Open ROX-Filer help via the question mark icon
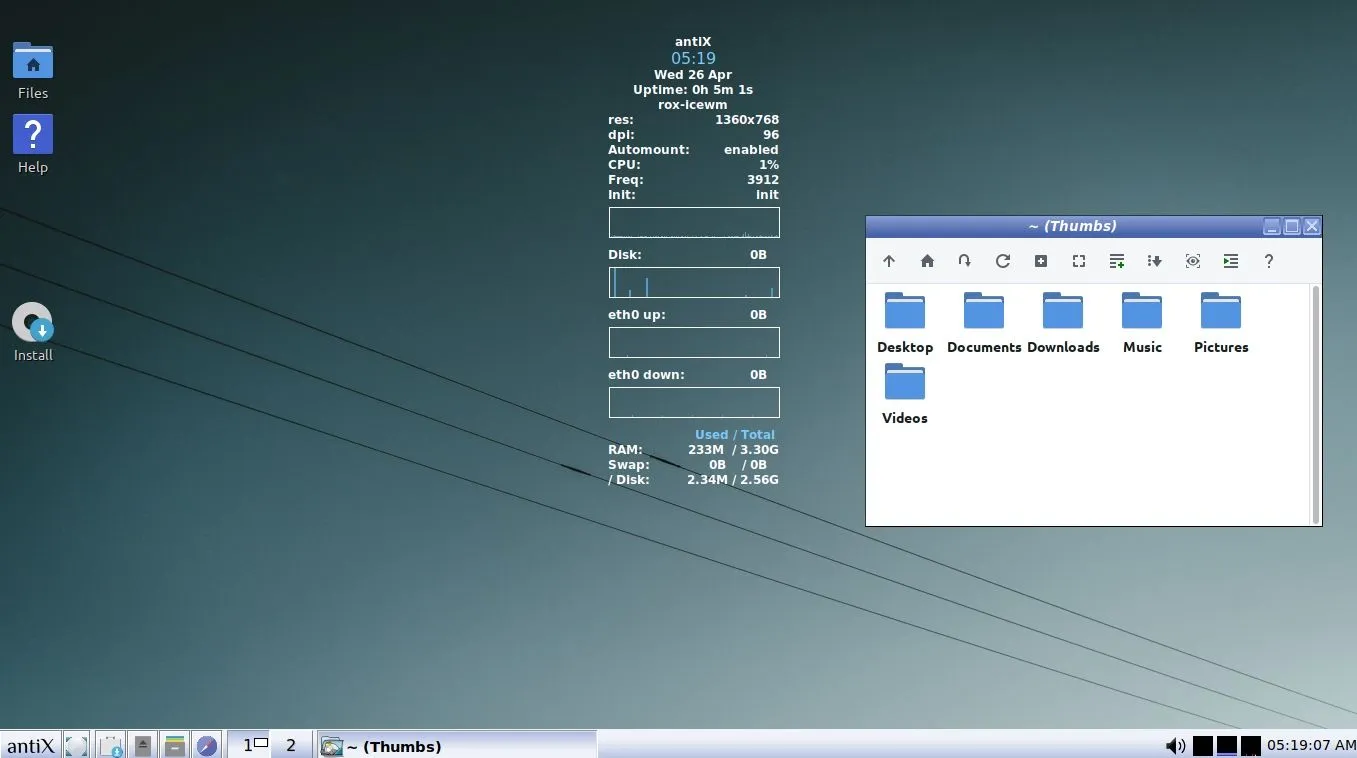Screen dimensions: 1357x758 pyautogui.click(x=1269, y=261)
